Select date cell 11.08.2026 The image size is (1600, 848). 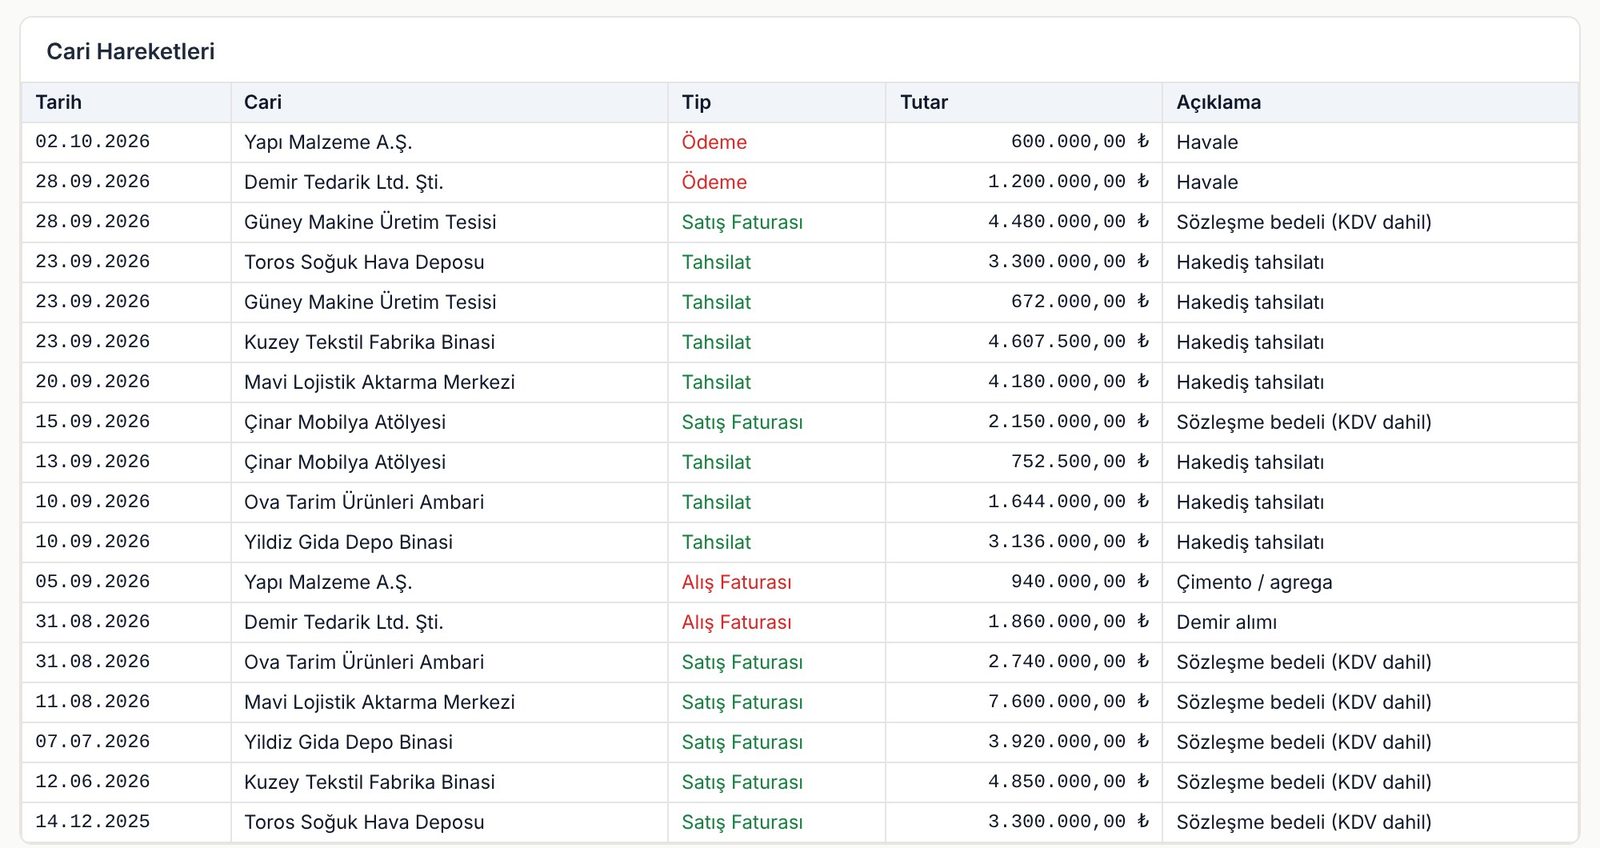[93, 702]
